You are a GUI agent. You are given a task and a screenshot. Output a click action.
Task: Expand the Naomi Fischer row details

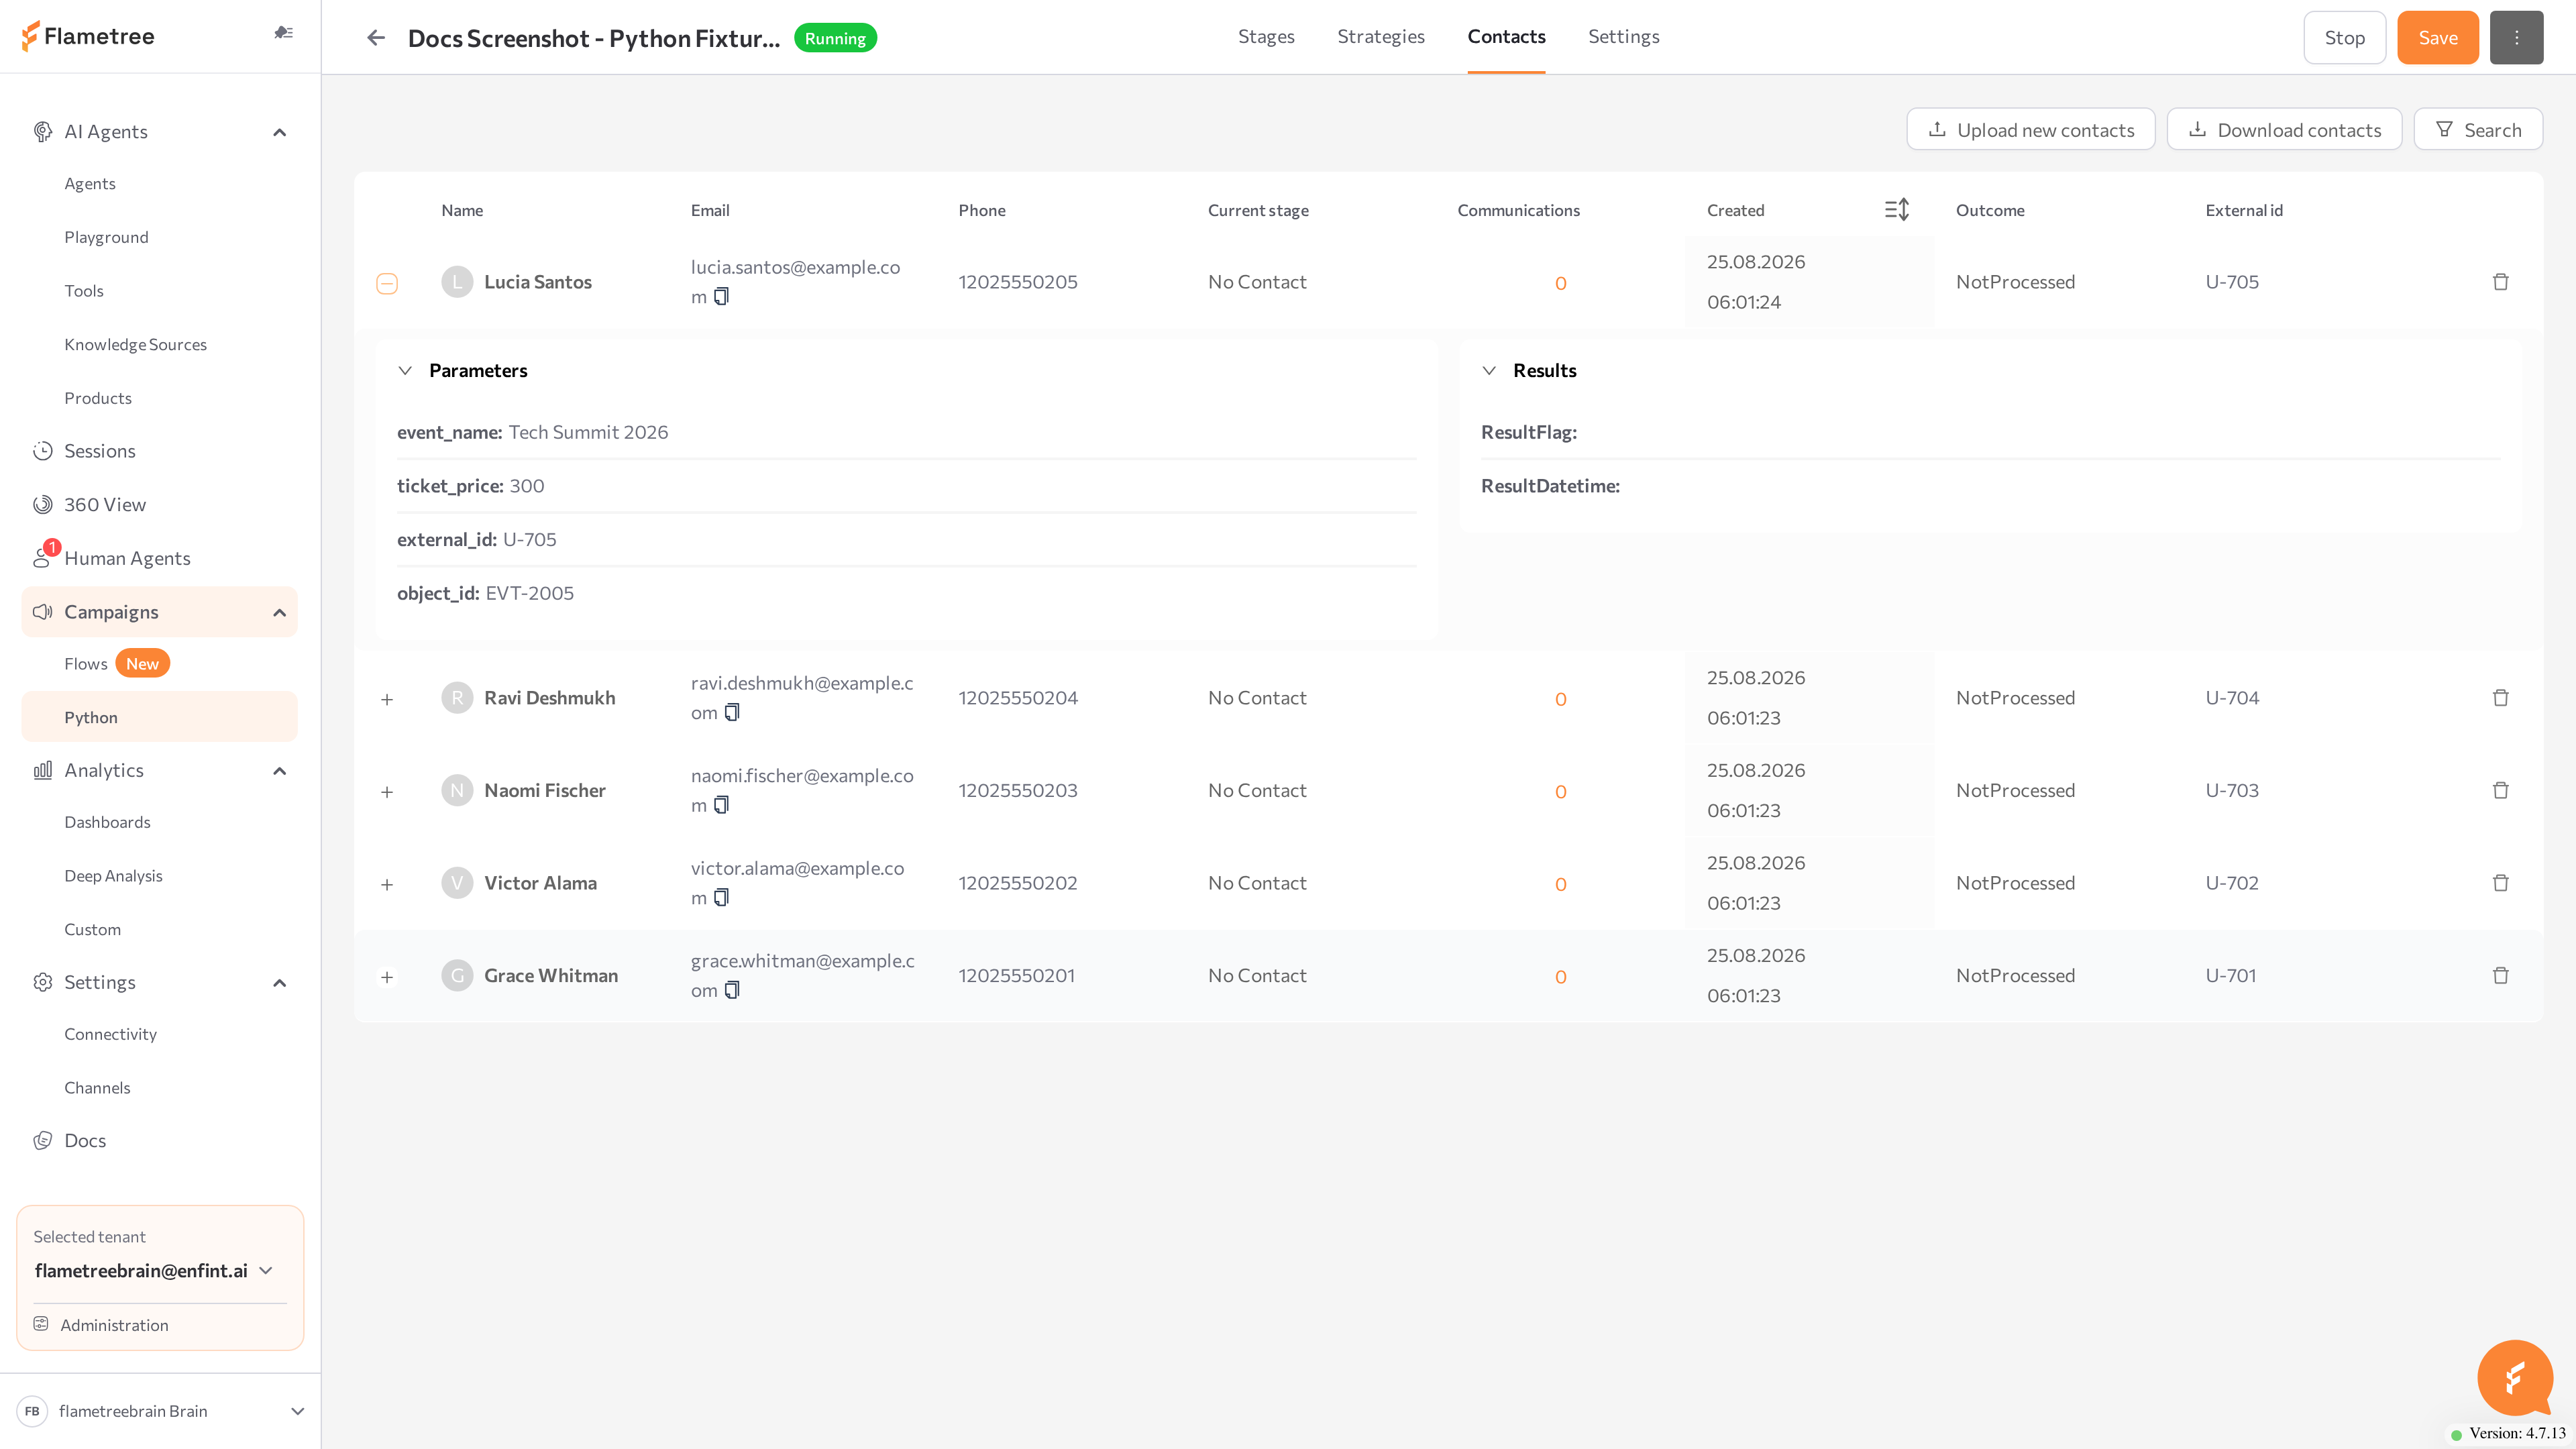[x=387, y=792]
